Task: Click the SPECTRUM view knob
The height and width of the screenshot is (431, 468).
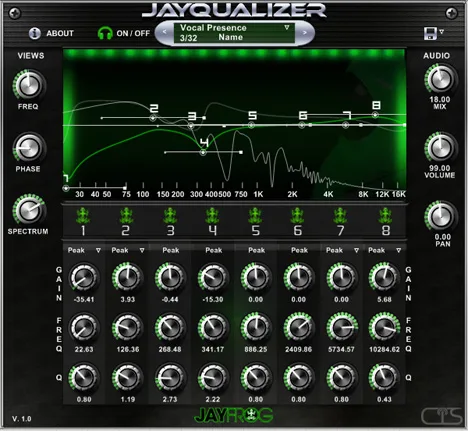Action: click(x=28, y=210)
